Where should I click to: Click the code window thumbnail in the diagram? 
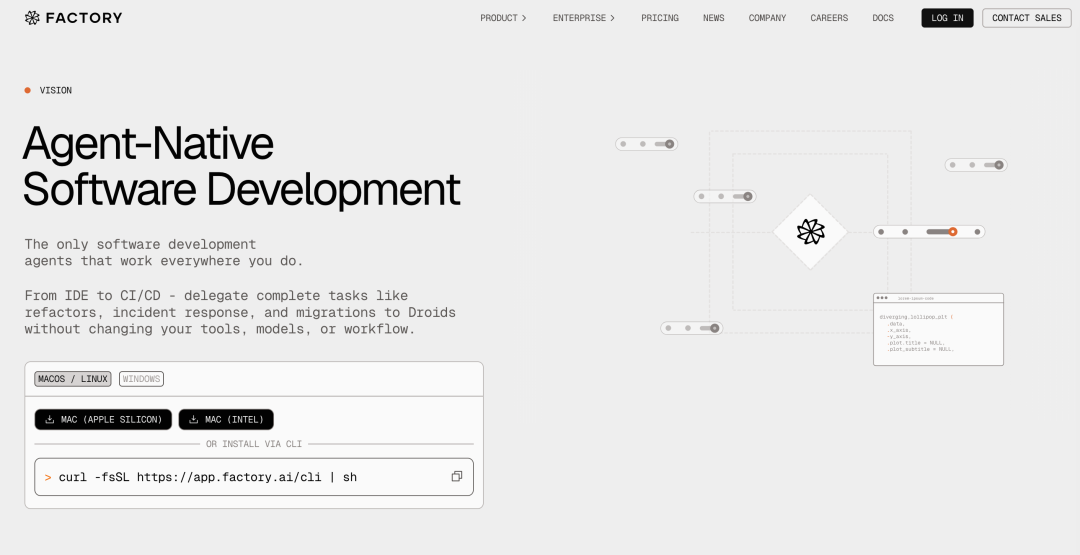point(938,329)
